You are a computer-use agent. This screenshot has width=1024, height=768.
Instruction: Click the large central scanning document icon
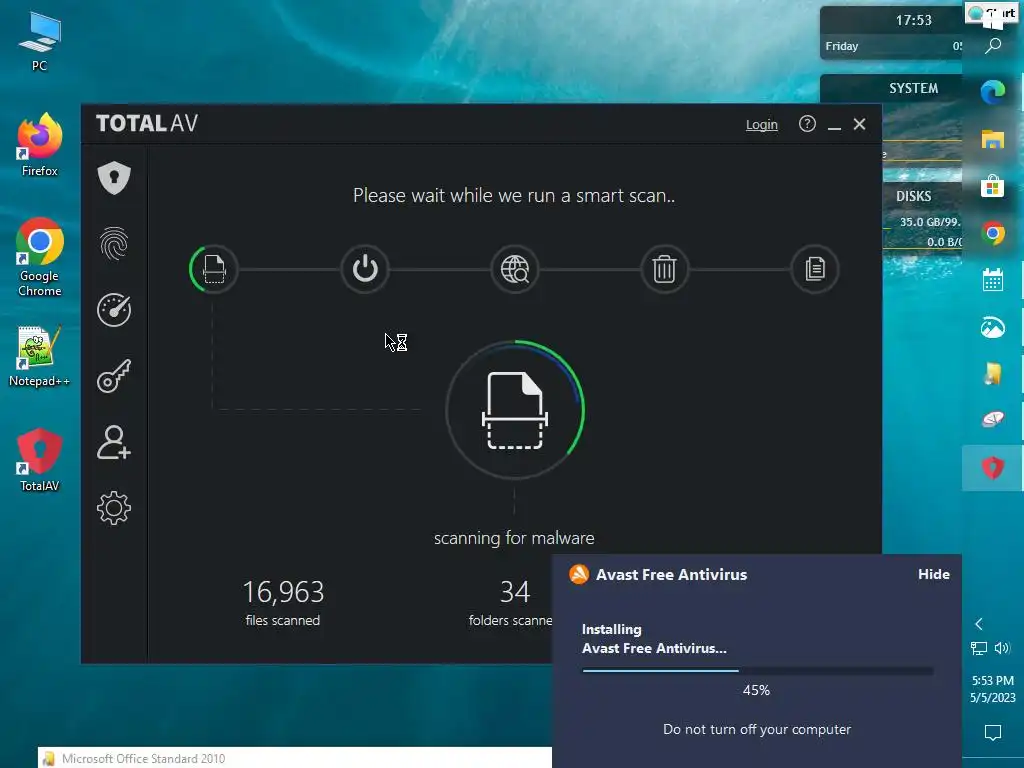tap(515, 411)
